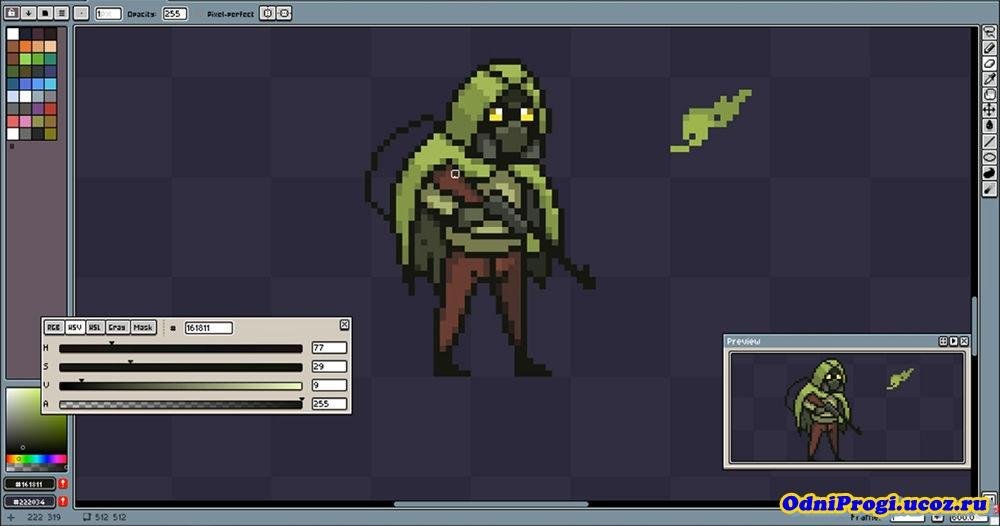1000x526 pixels.
Task: Pick the purple palette swatch
Action: pos(38,109)
